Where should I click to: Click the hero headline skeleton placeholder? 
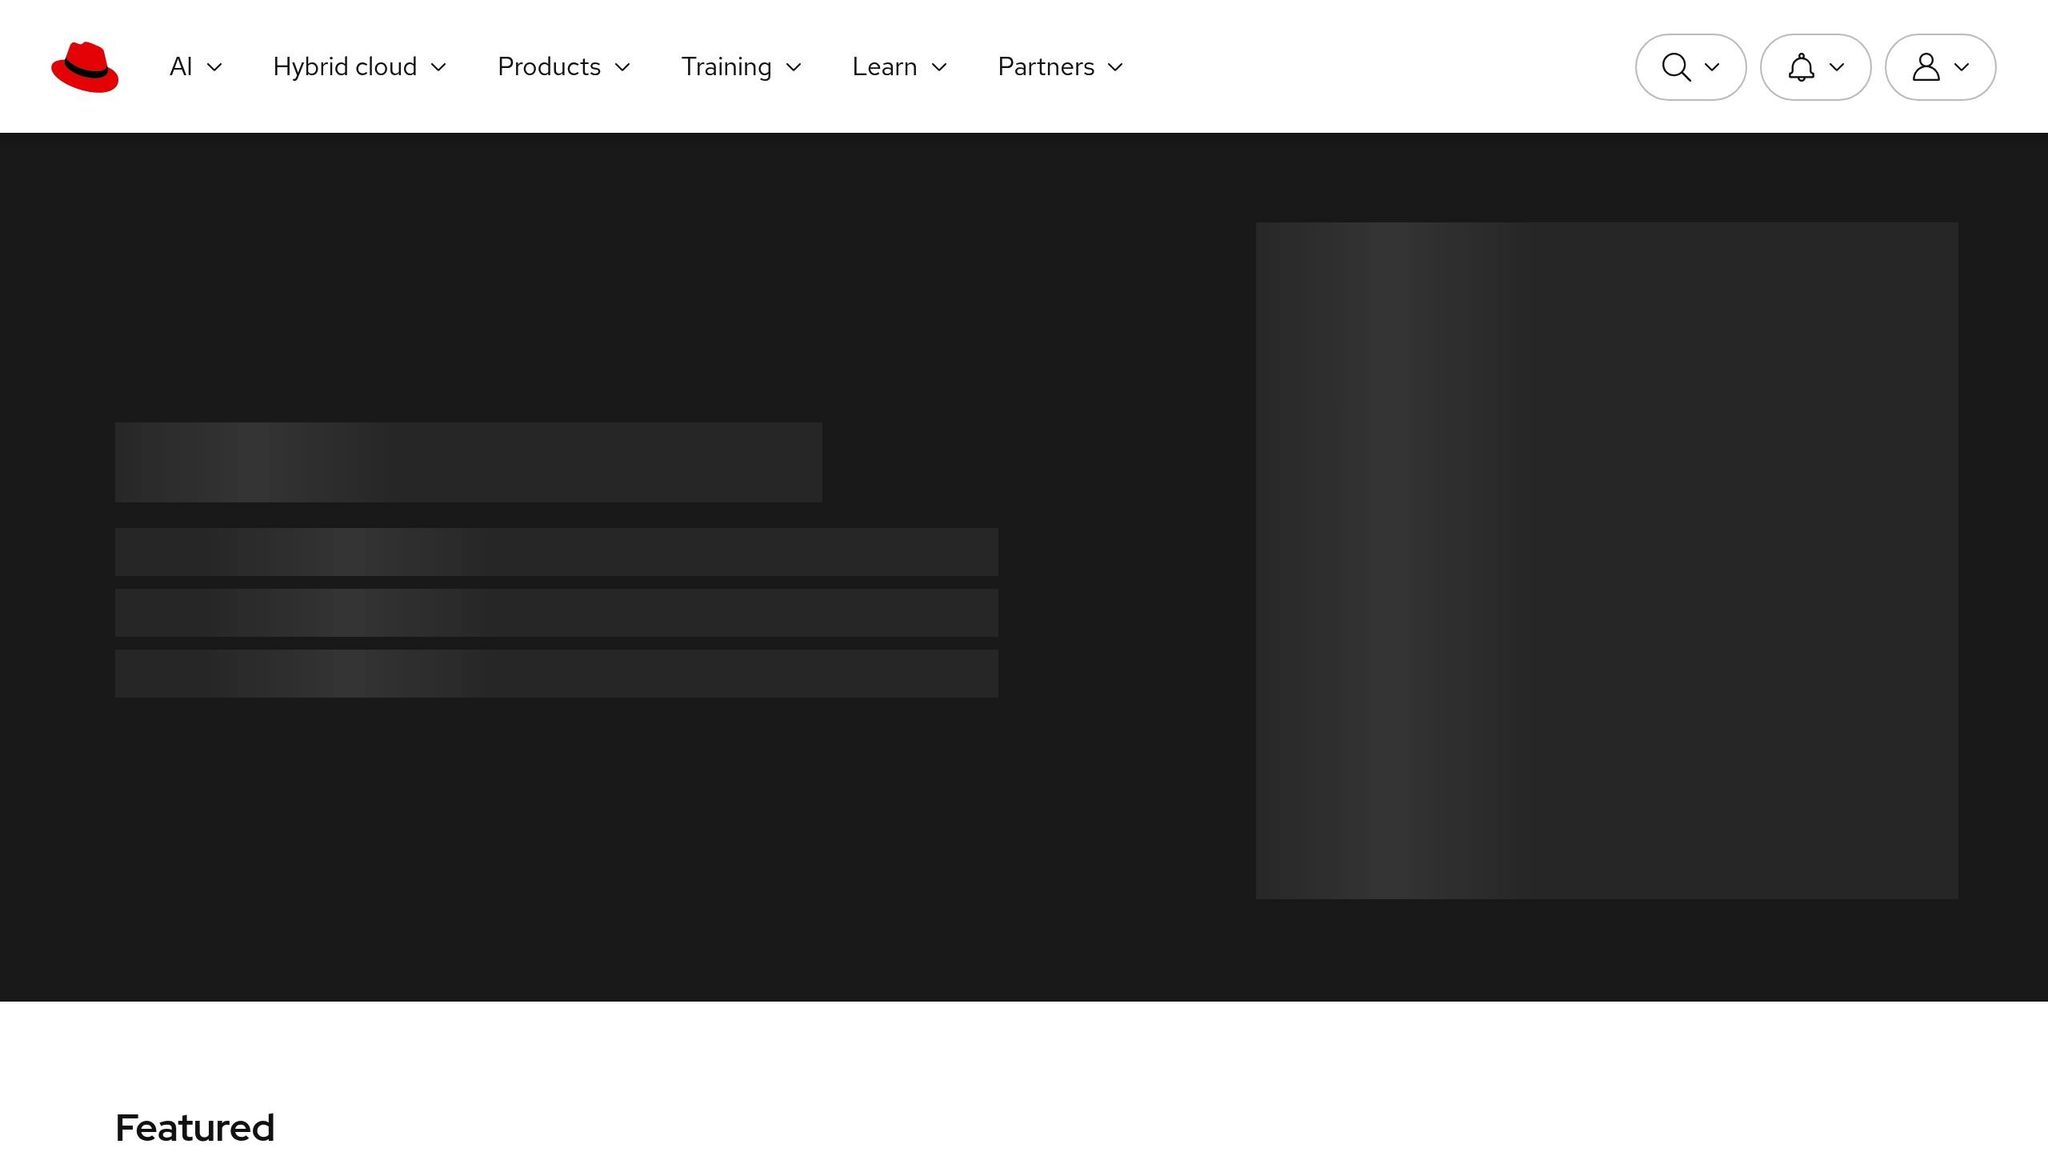(468, 462)
